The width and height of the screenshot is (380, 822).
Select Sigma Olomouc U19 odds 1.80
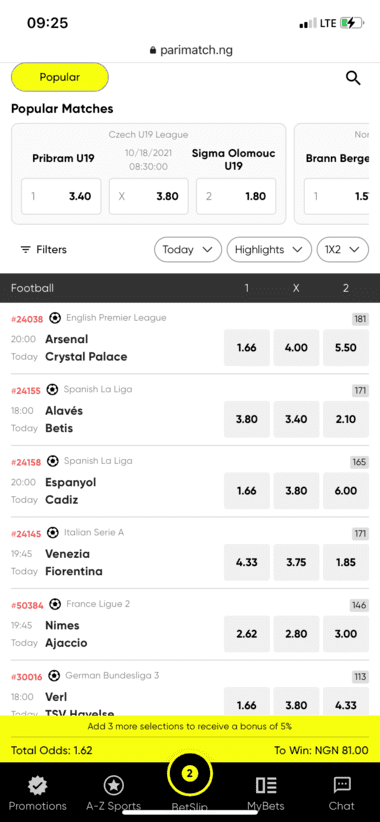[x=236, y=197]
